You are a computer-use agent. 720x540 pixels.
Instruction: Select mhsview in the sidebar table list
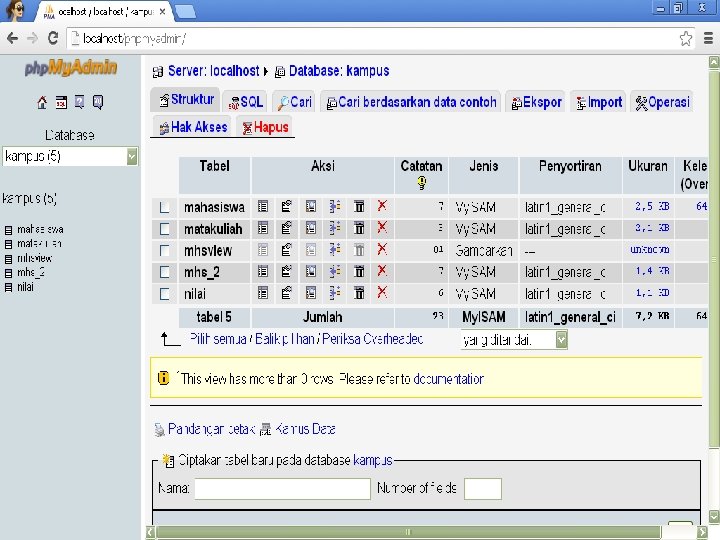(x=34, y=258)
